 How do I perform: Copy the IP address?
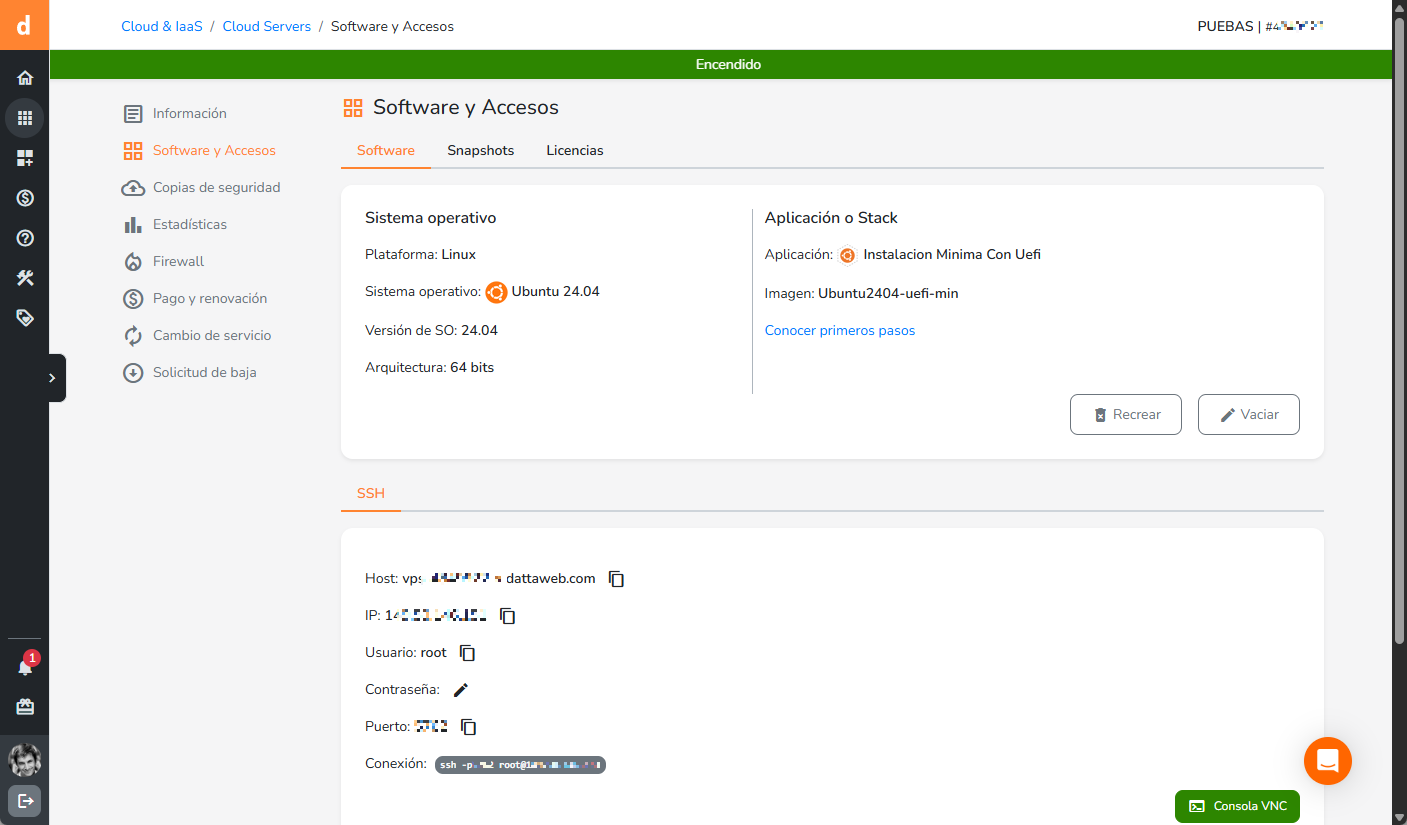tap(508, 616)
